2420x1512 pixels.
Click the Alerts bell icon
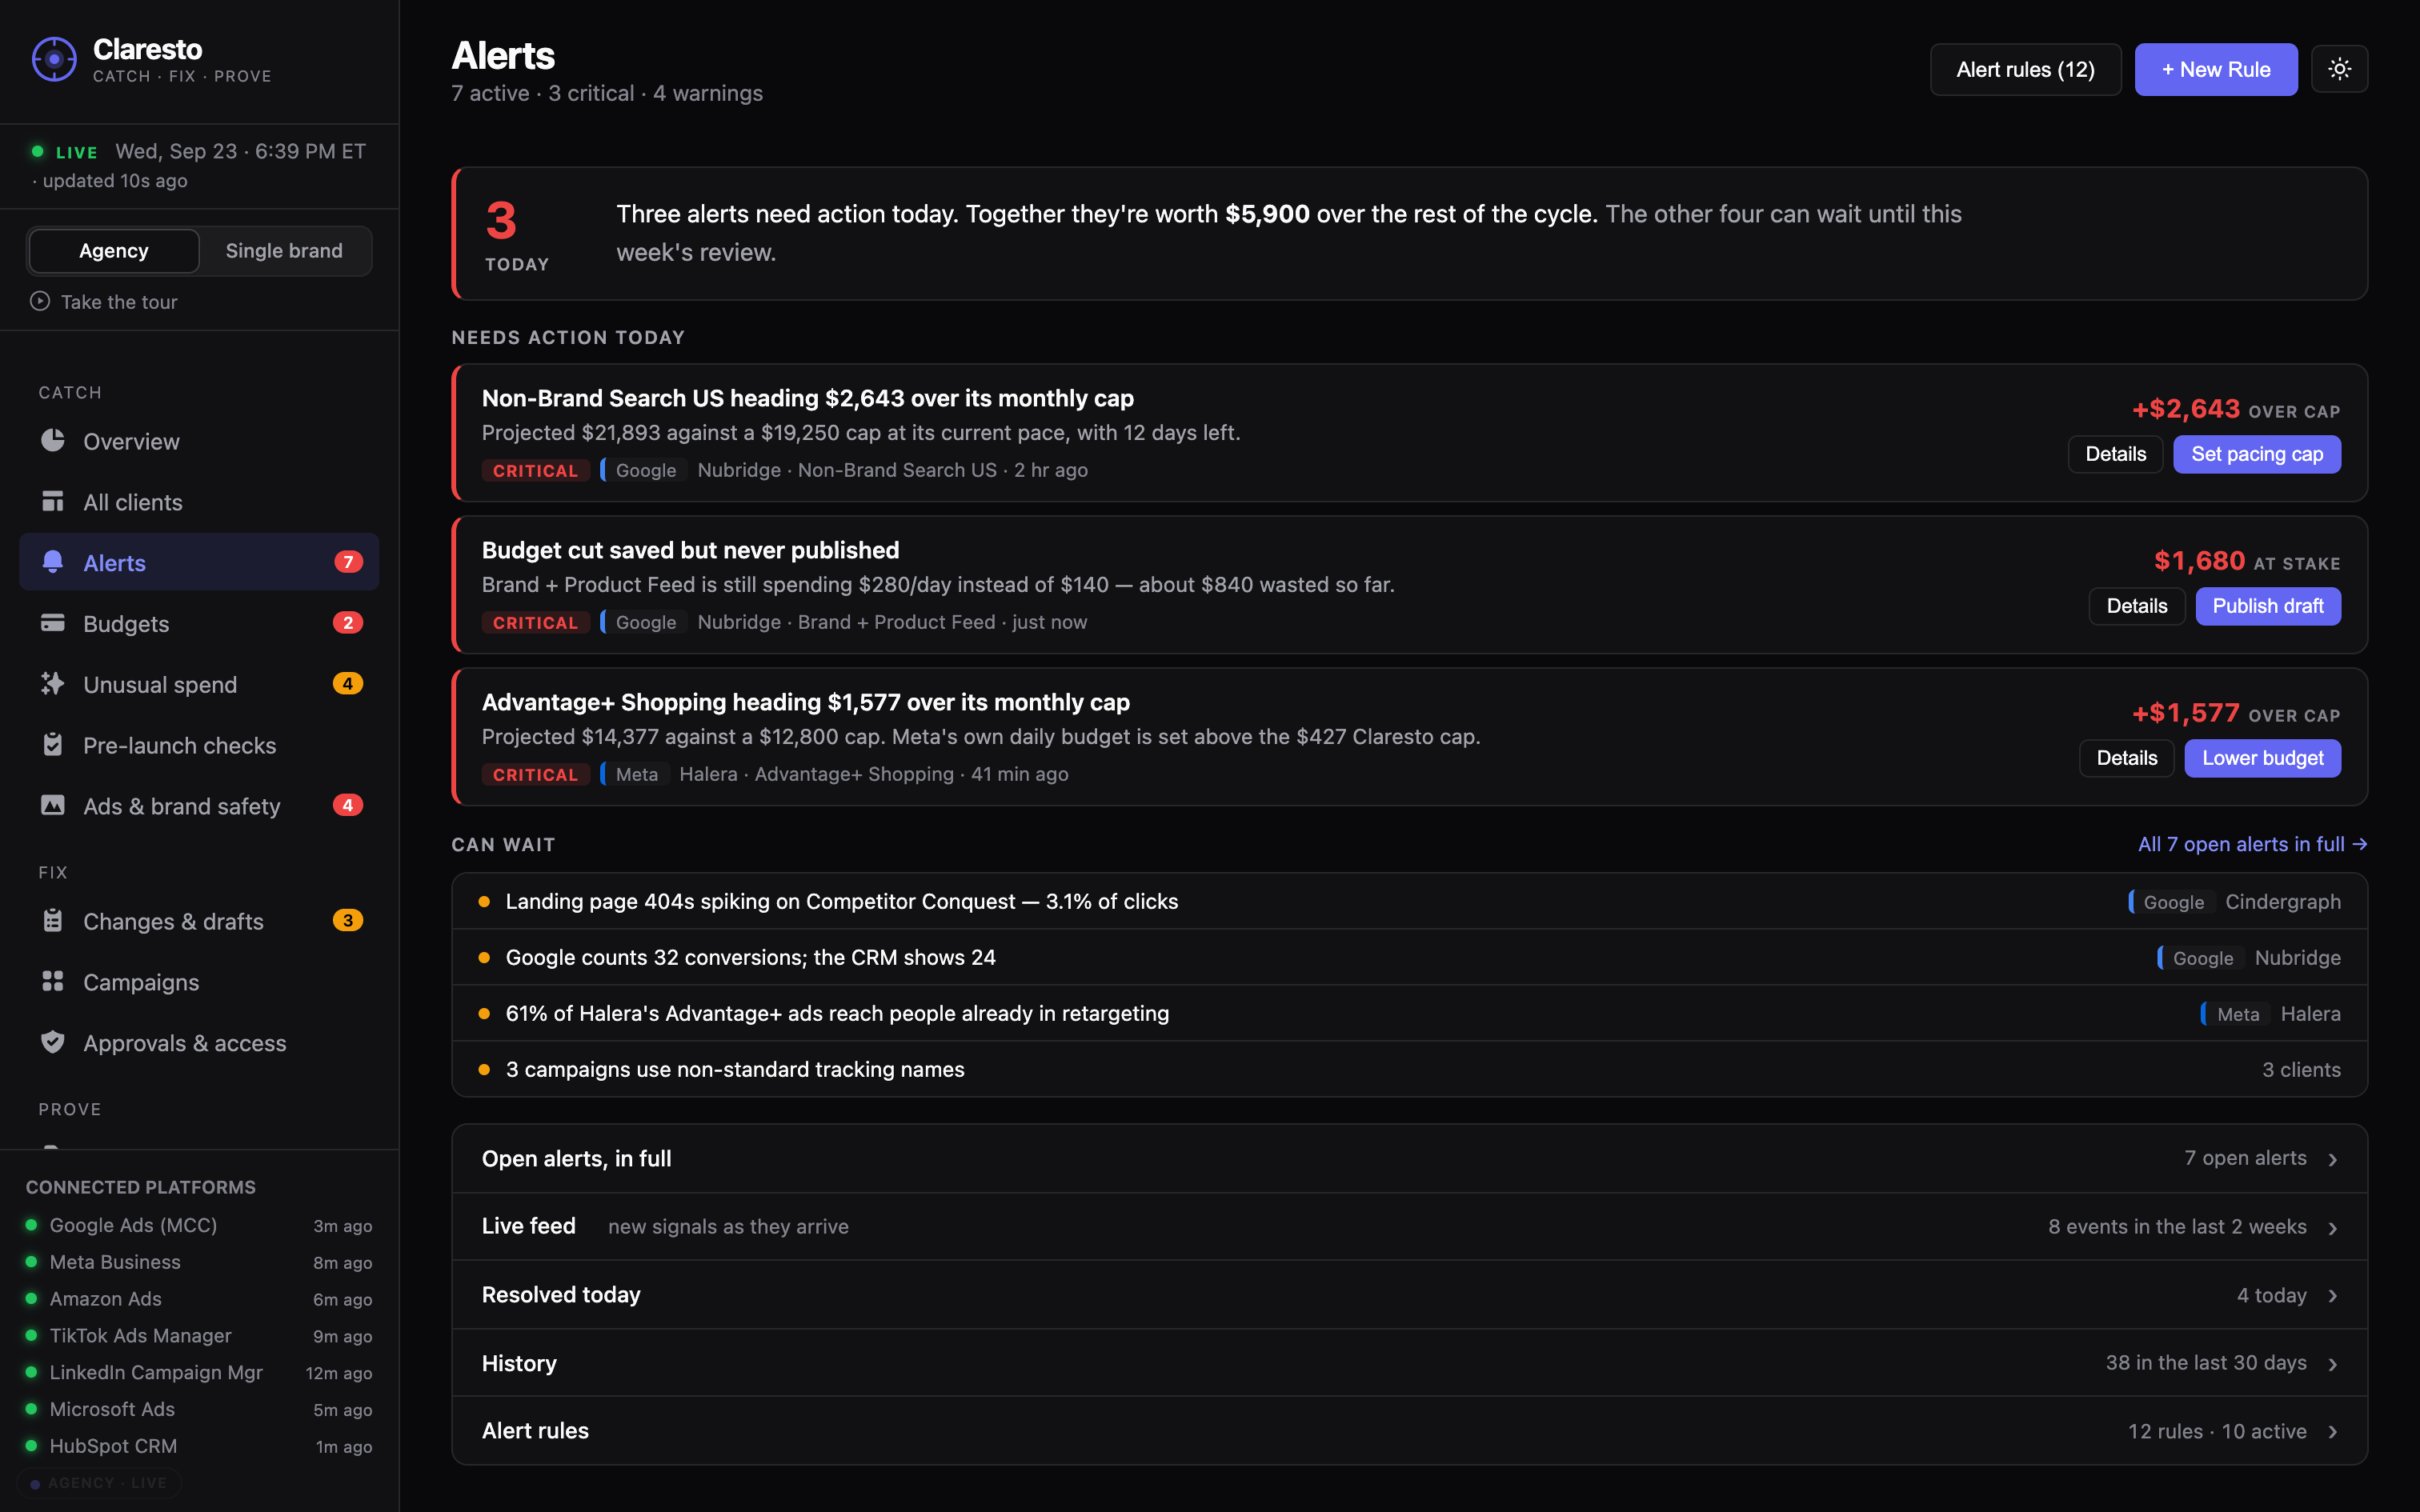pos(53,562)
